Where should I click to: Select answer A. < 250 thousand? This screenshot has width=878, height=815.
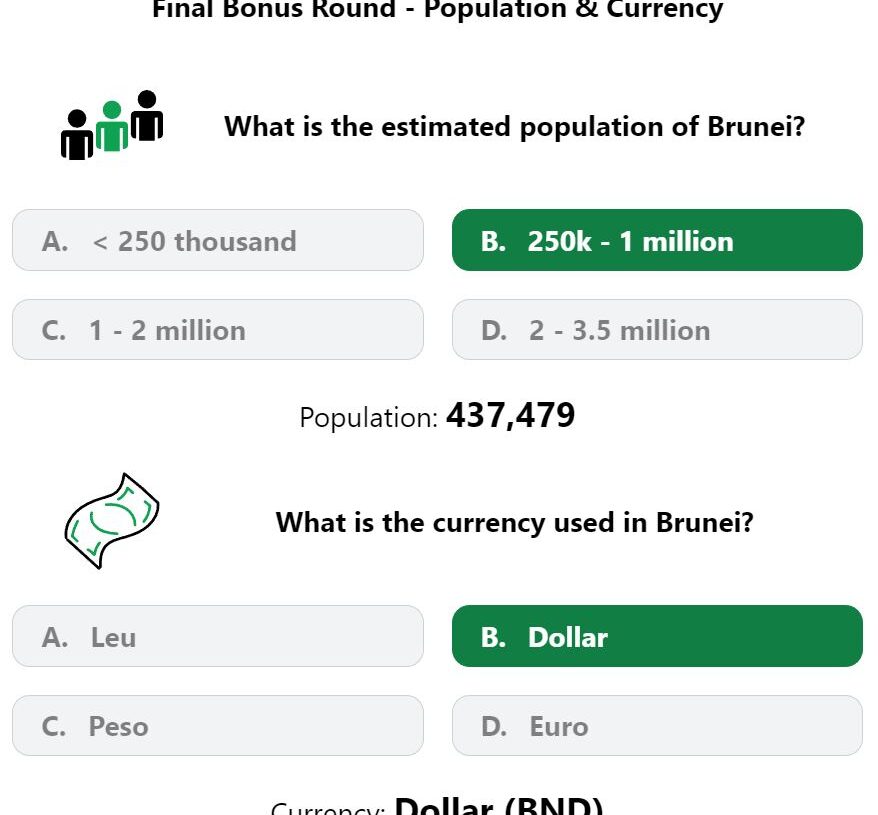pyautogui.click(x=218, y=240)
